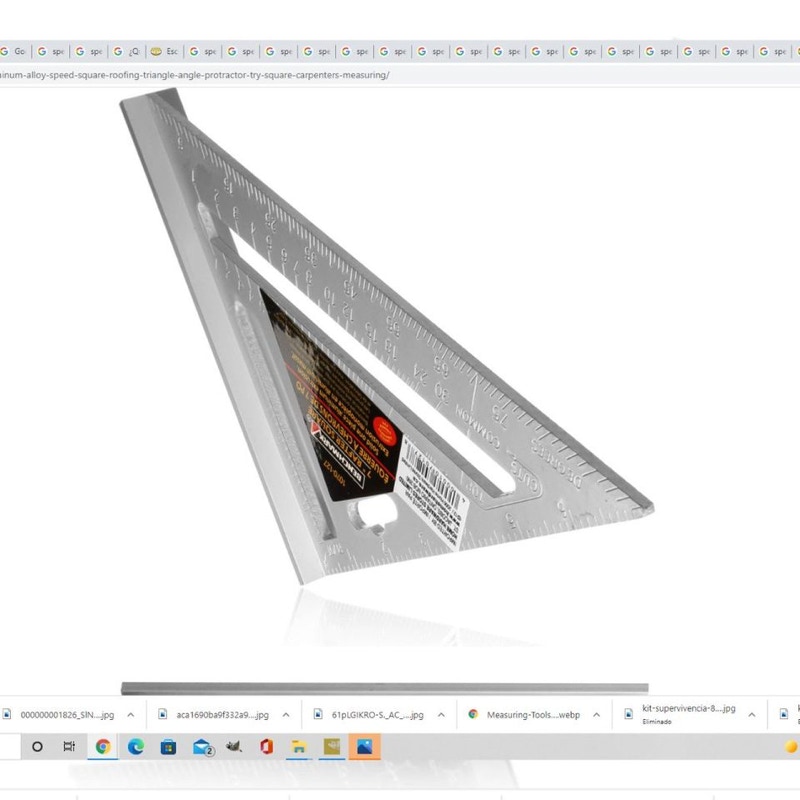Open downloaded file Measuring-Tools.webp
The width and height of the screenshot is (800, 800).
532,715
